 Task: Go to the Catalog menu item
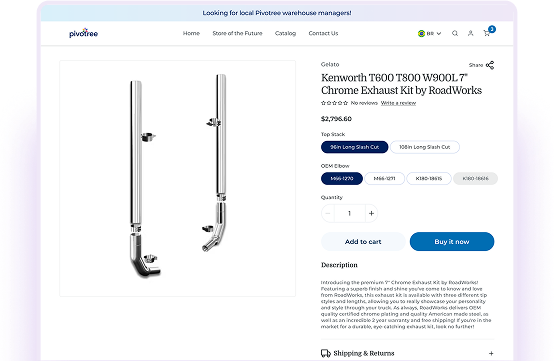coord(285,33)
